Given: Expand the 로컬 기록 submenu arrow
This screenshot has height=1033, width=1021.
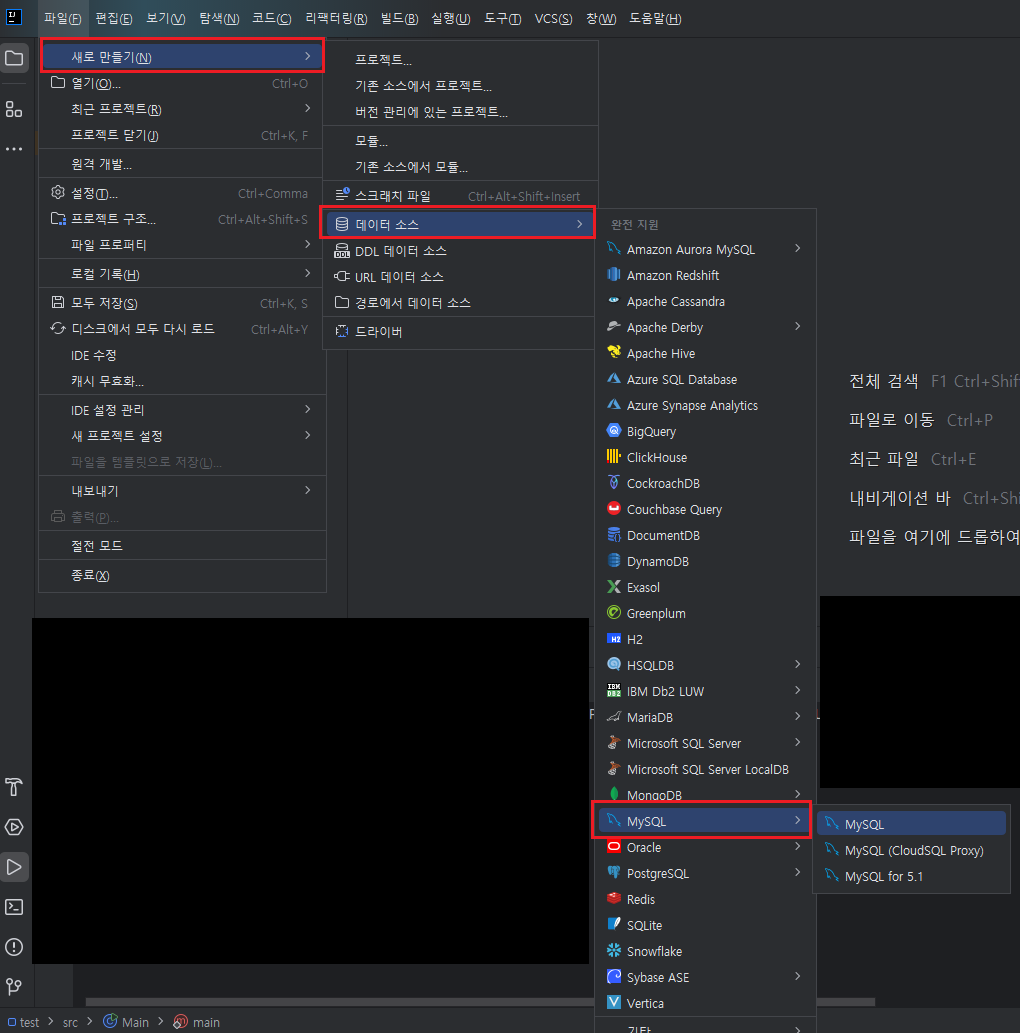Looking at the screenshot, I should pyautogui.click(x=308, y=273).
